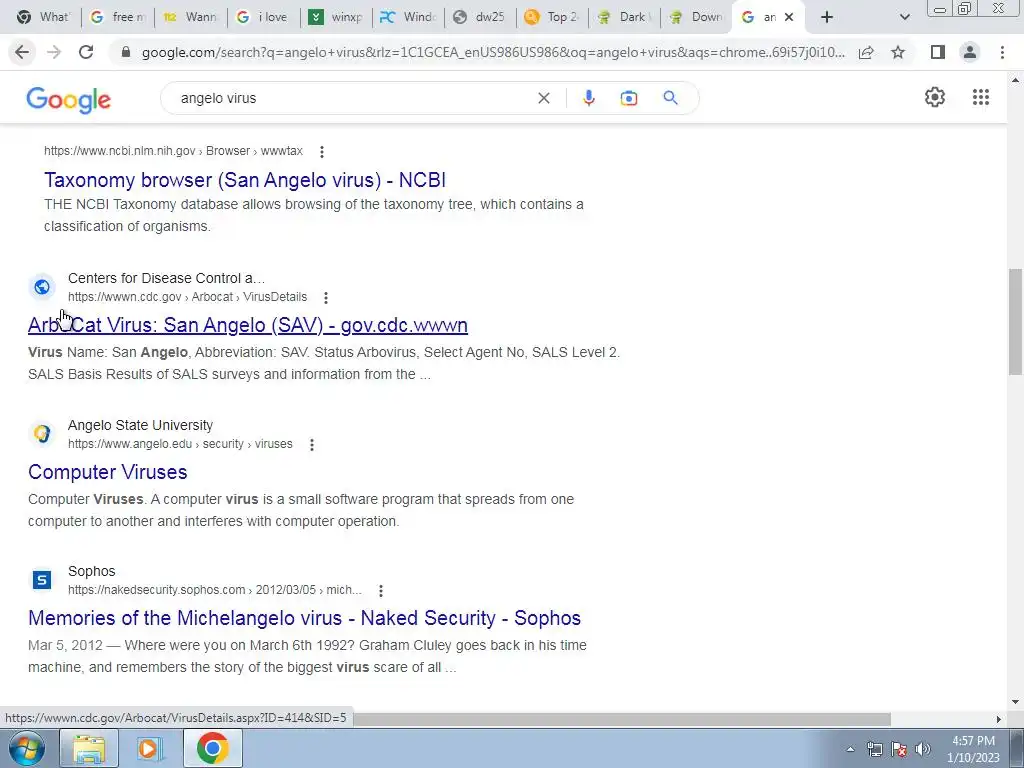Start voice search with the microphone
The image size is (1024, 768).
(x=588, y=98)
